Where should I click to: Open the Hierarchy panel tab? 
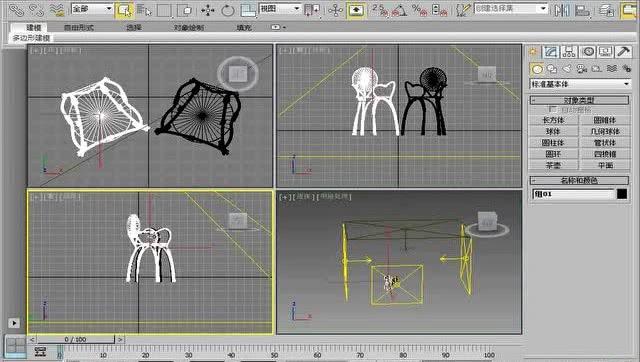point(569,52)
